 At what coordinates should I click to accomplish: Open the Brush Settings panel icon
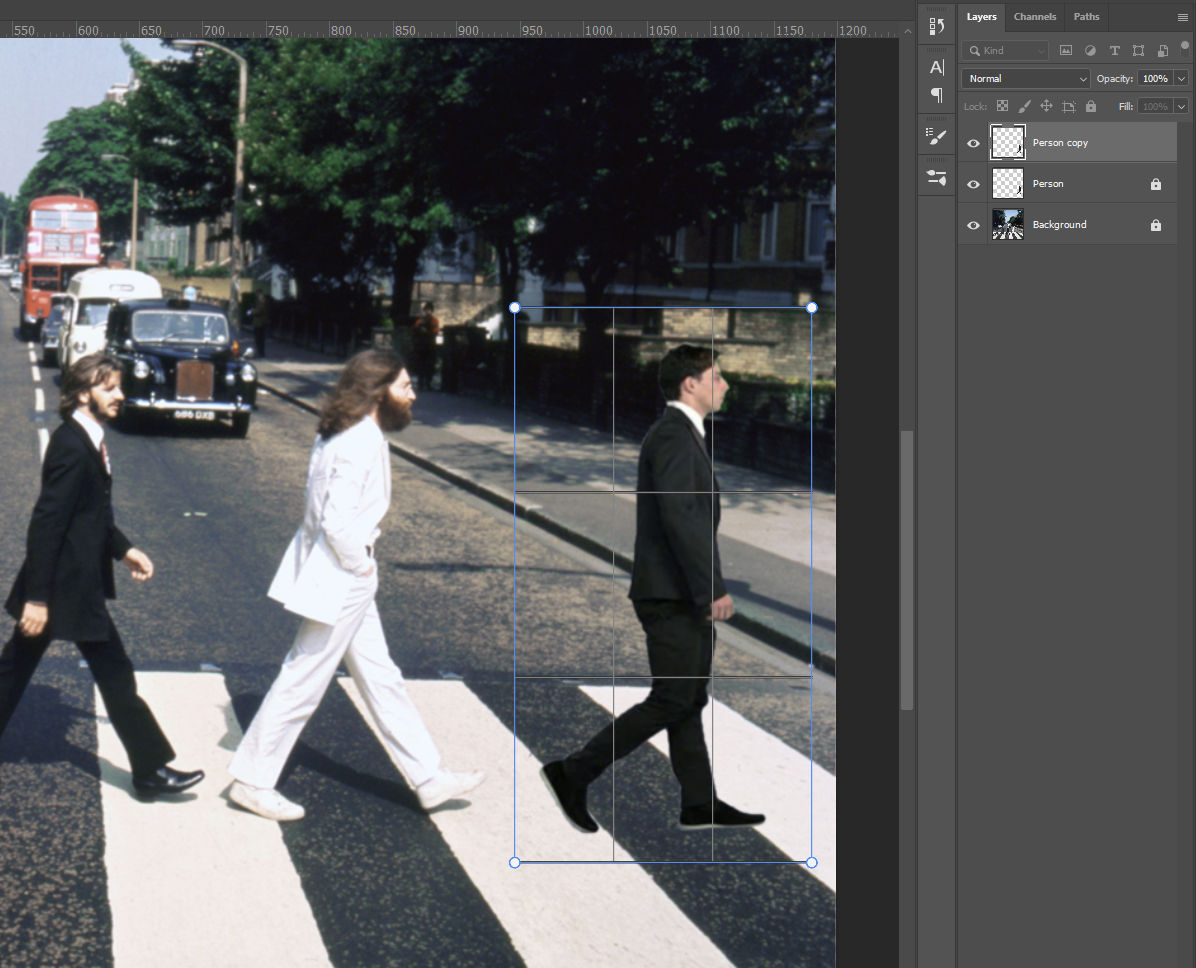pyautogui.click(x=937, y=137)
